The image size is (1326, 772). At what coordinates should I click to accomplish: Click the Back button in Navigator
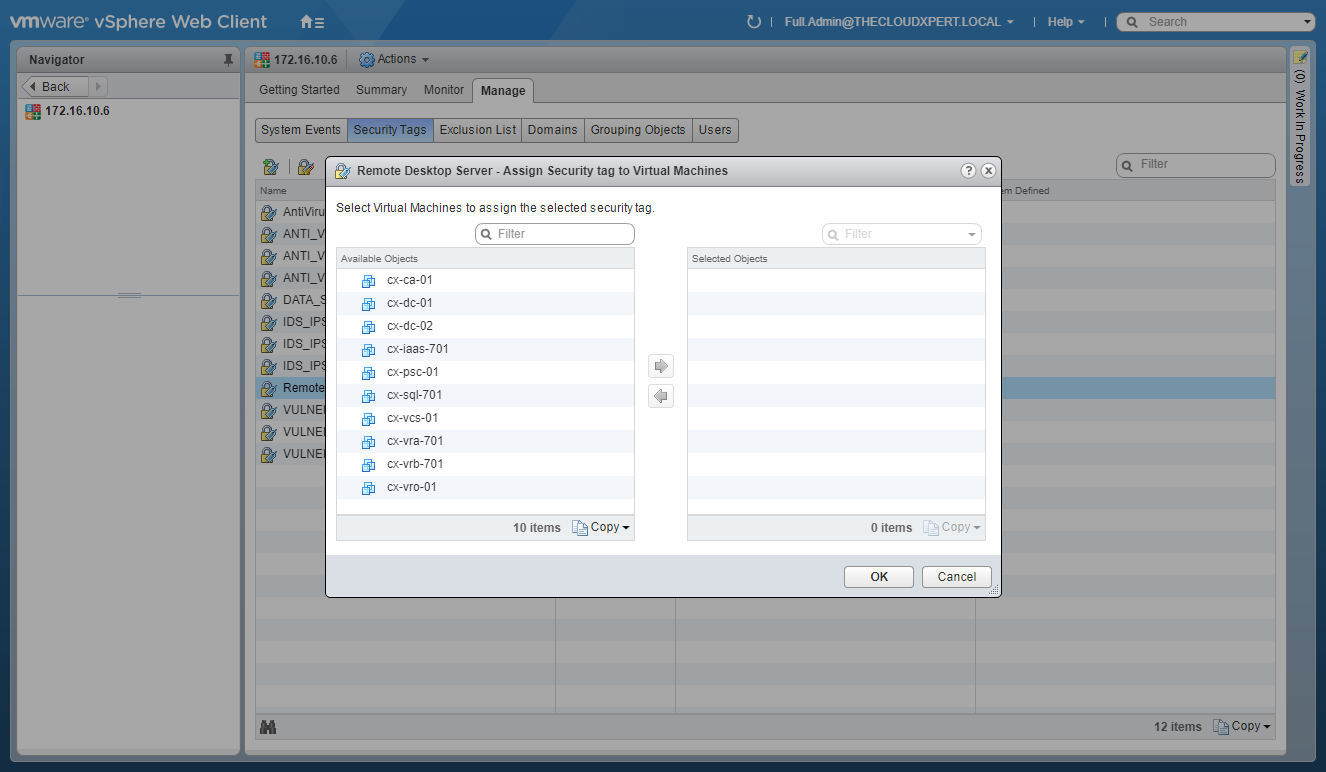click(56, 87)
